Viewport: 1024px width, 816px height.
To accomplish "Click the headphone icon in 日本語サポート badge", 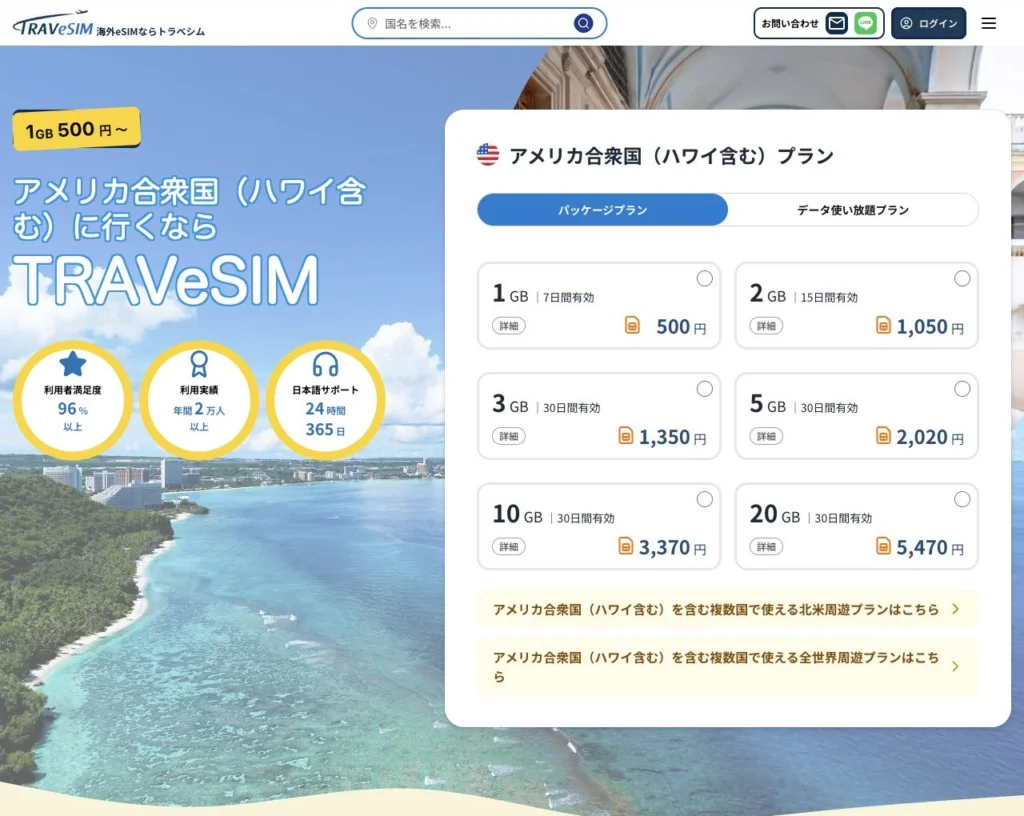I will pyautogui.click(x=325, y=364).
